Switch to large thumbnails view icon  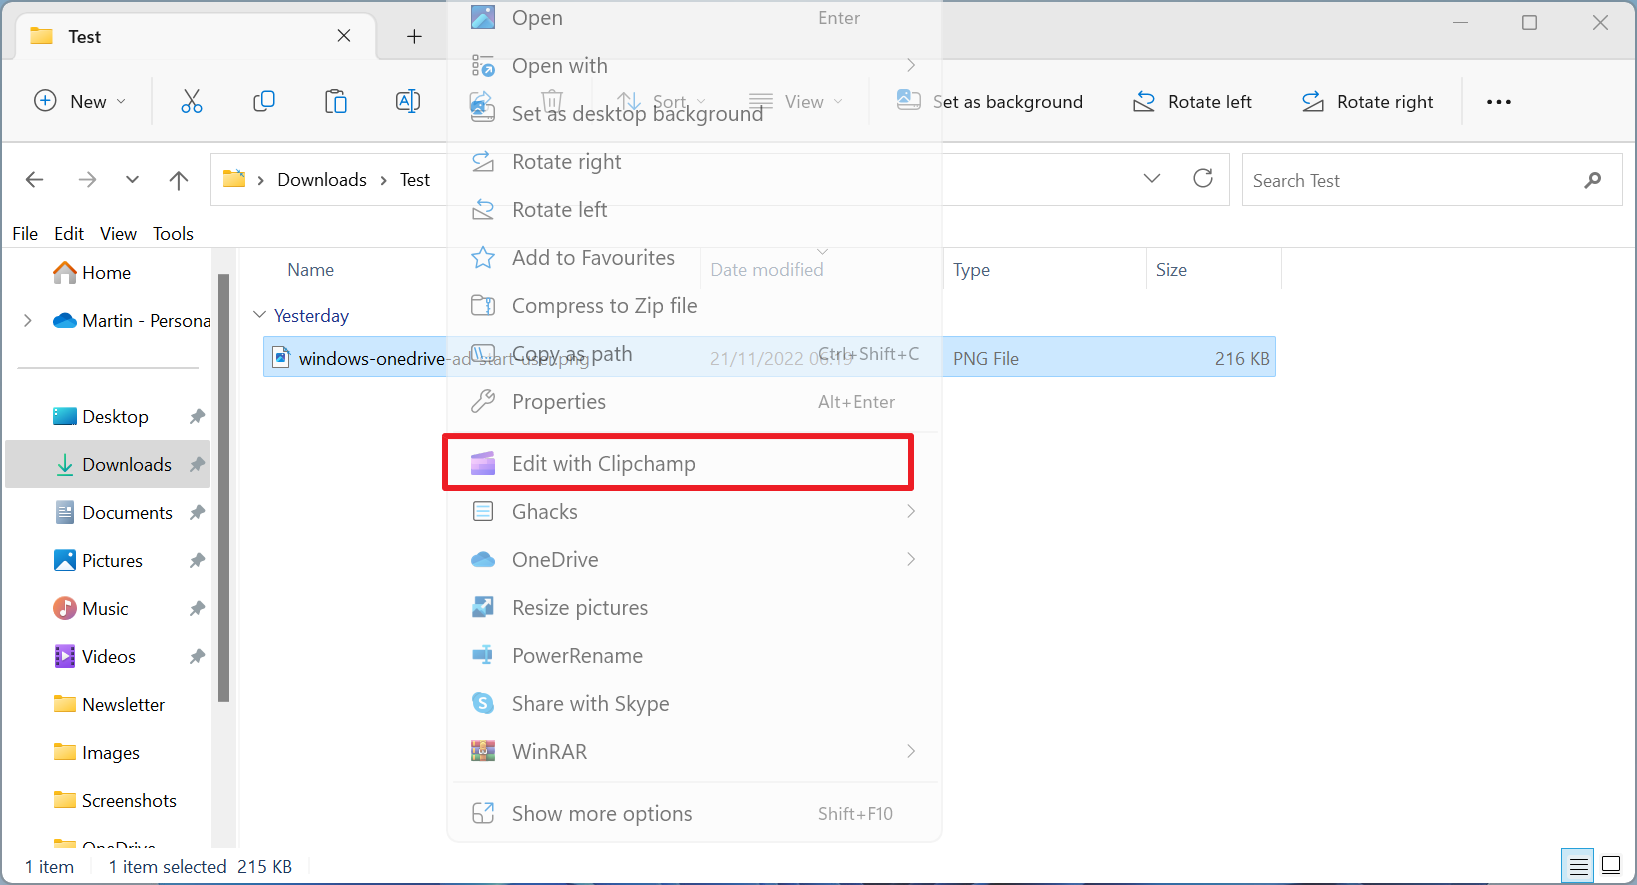click(1611, 865)
